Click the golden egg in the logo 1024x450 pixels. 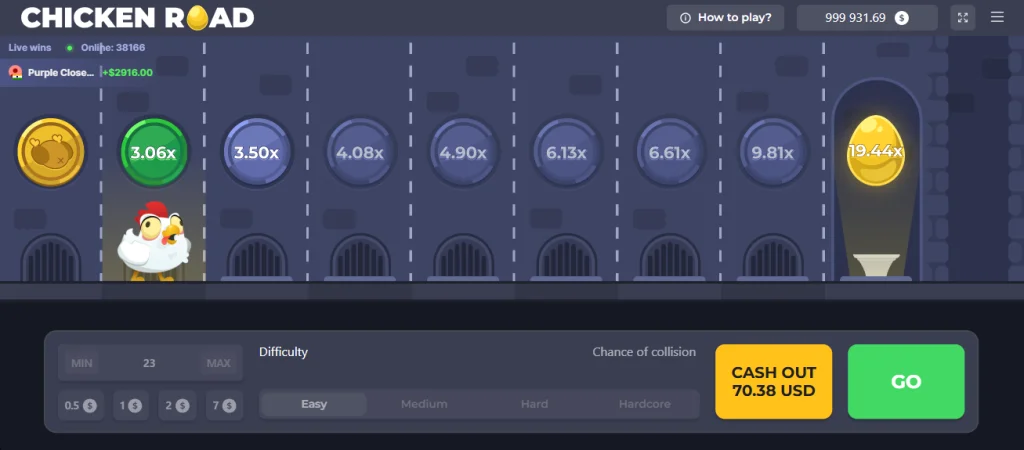point(197,19)
